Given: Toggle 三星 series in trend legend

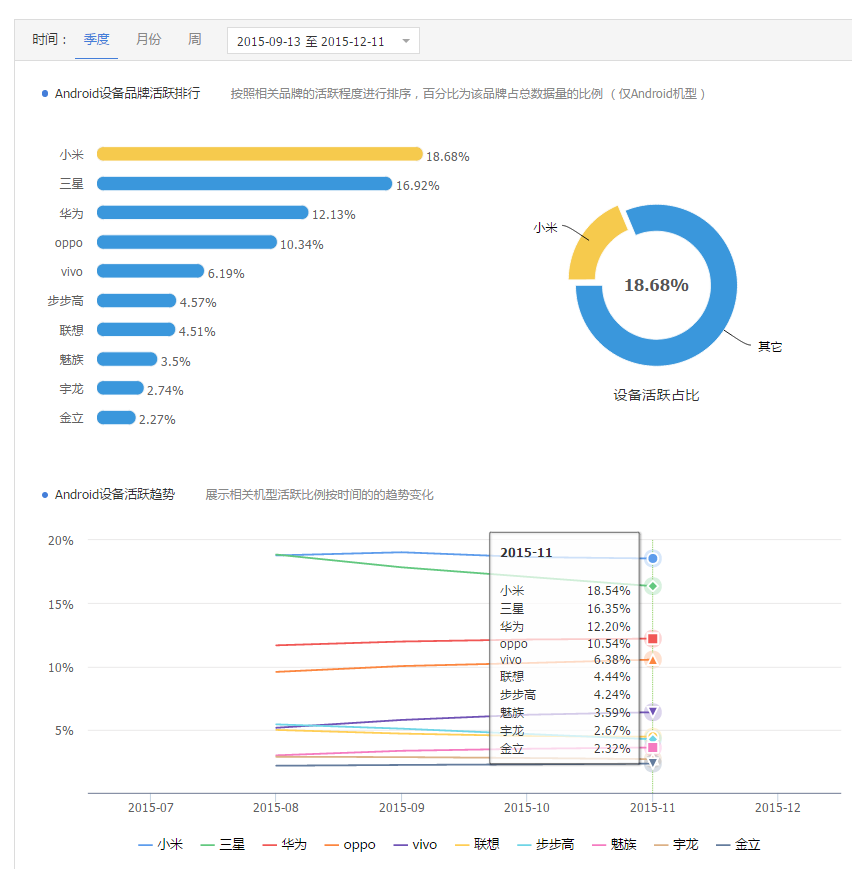Looking at the screenshot, I should (x=223, y=845).
